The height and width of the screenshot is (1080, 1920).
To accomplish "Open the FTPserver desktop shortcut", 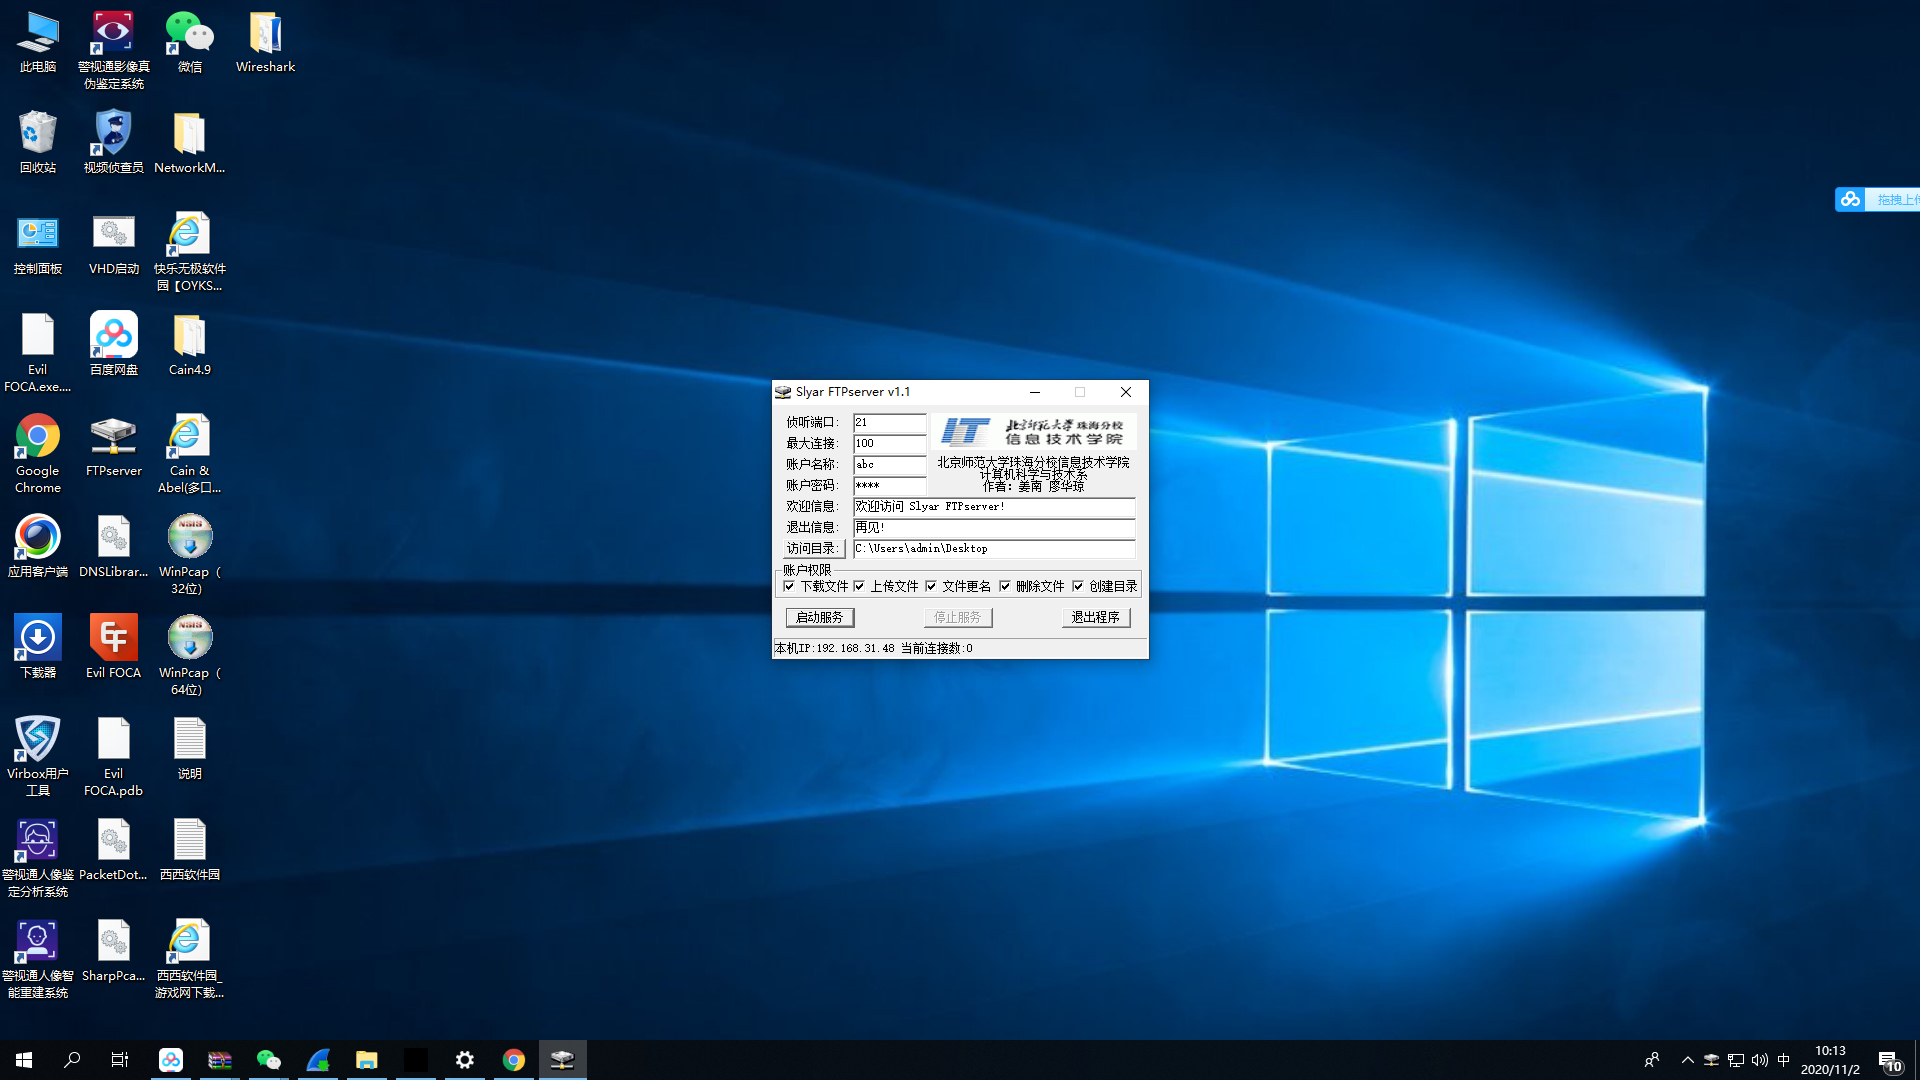I will [113, 437].
